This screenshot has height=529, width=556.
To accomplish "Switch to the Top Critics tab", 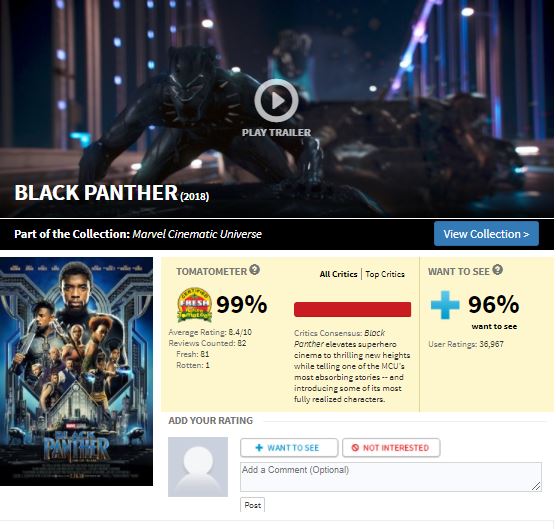I will click(385, 274).
